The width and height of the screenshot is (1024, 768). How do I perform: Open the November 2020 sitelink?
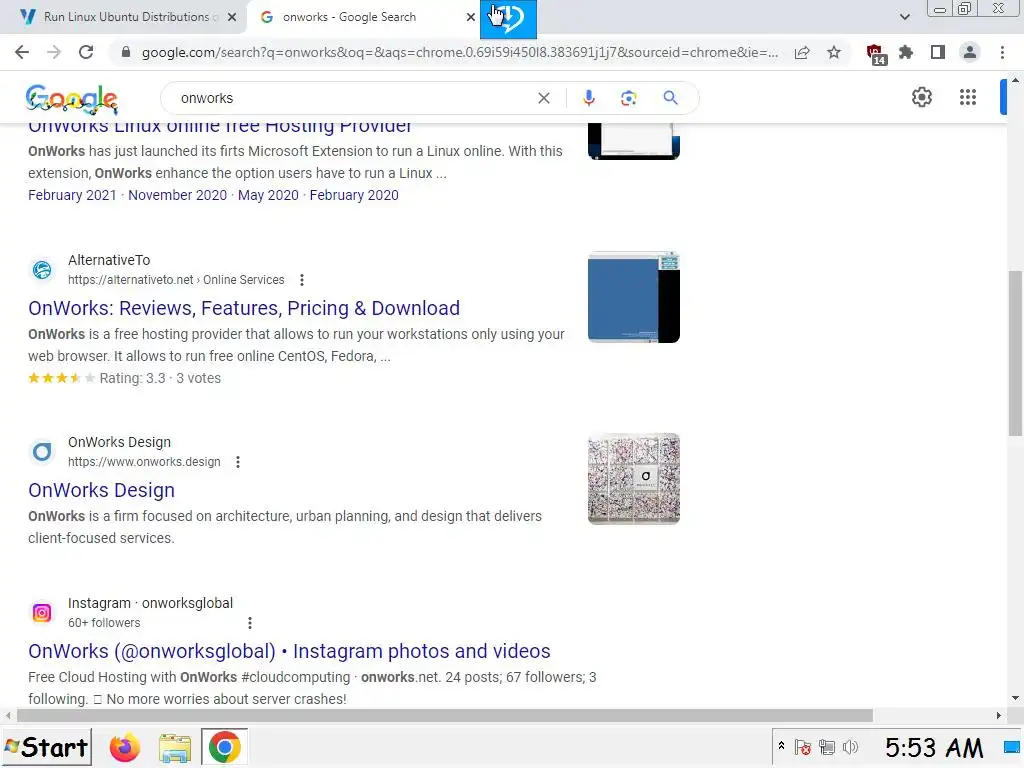[177, 195]
